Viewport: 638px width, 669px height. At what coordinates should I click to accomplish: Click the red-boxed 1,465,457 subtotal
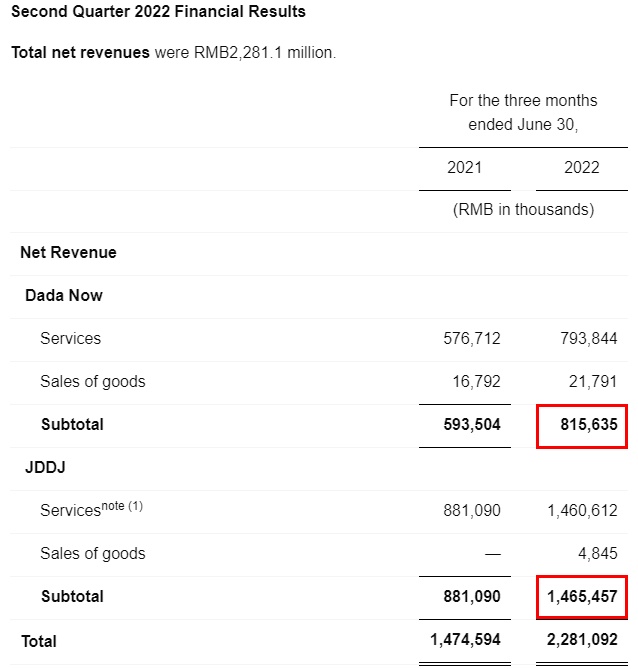coord(581,597)
